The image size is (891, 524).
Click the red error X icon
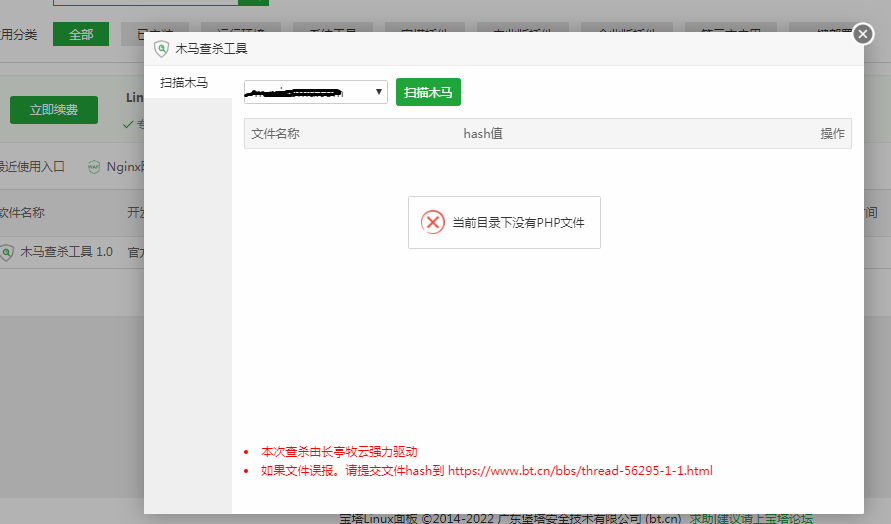coord(433,222)
